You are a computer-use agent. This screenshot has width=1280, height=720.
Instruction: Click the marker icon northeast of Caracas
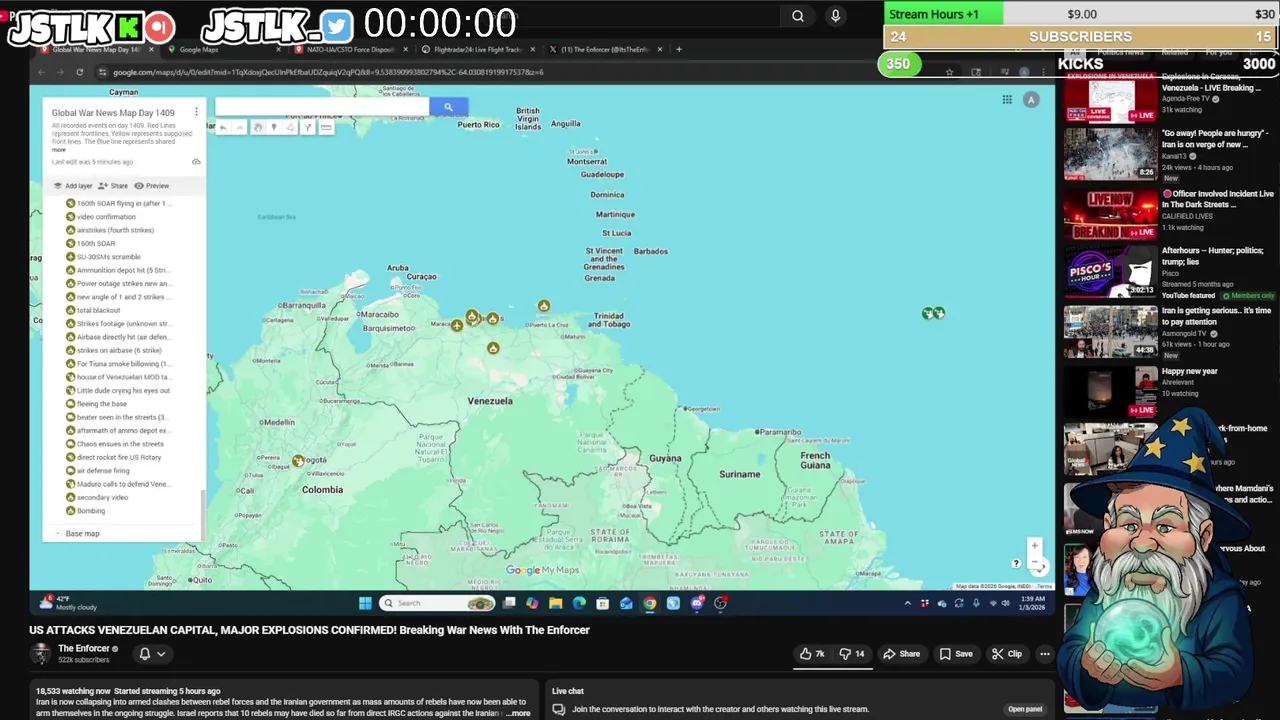[544, 306]
